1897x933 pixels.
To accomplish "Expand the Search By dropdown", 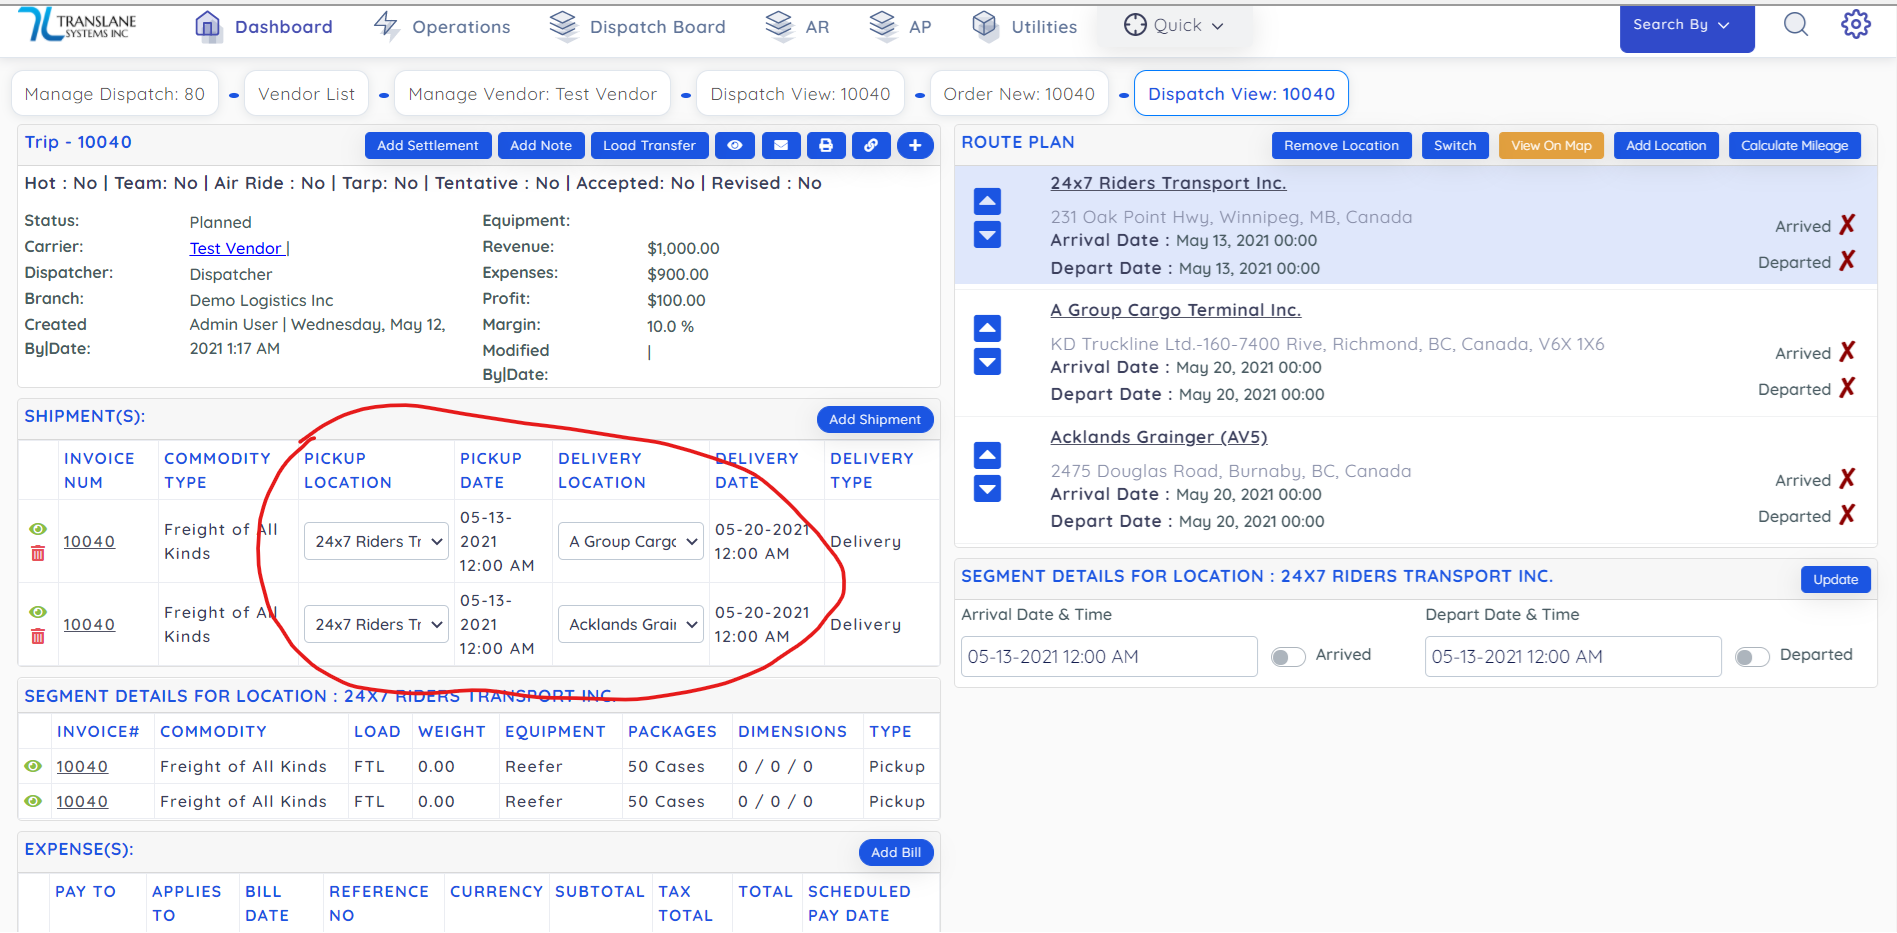I will point(1686,26).
